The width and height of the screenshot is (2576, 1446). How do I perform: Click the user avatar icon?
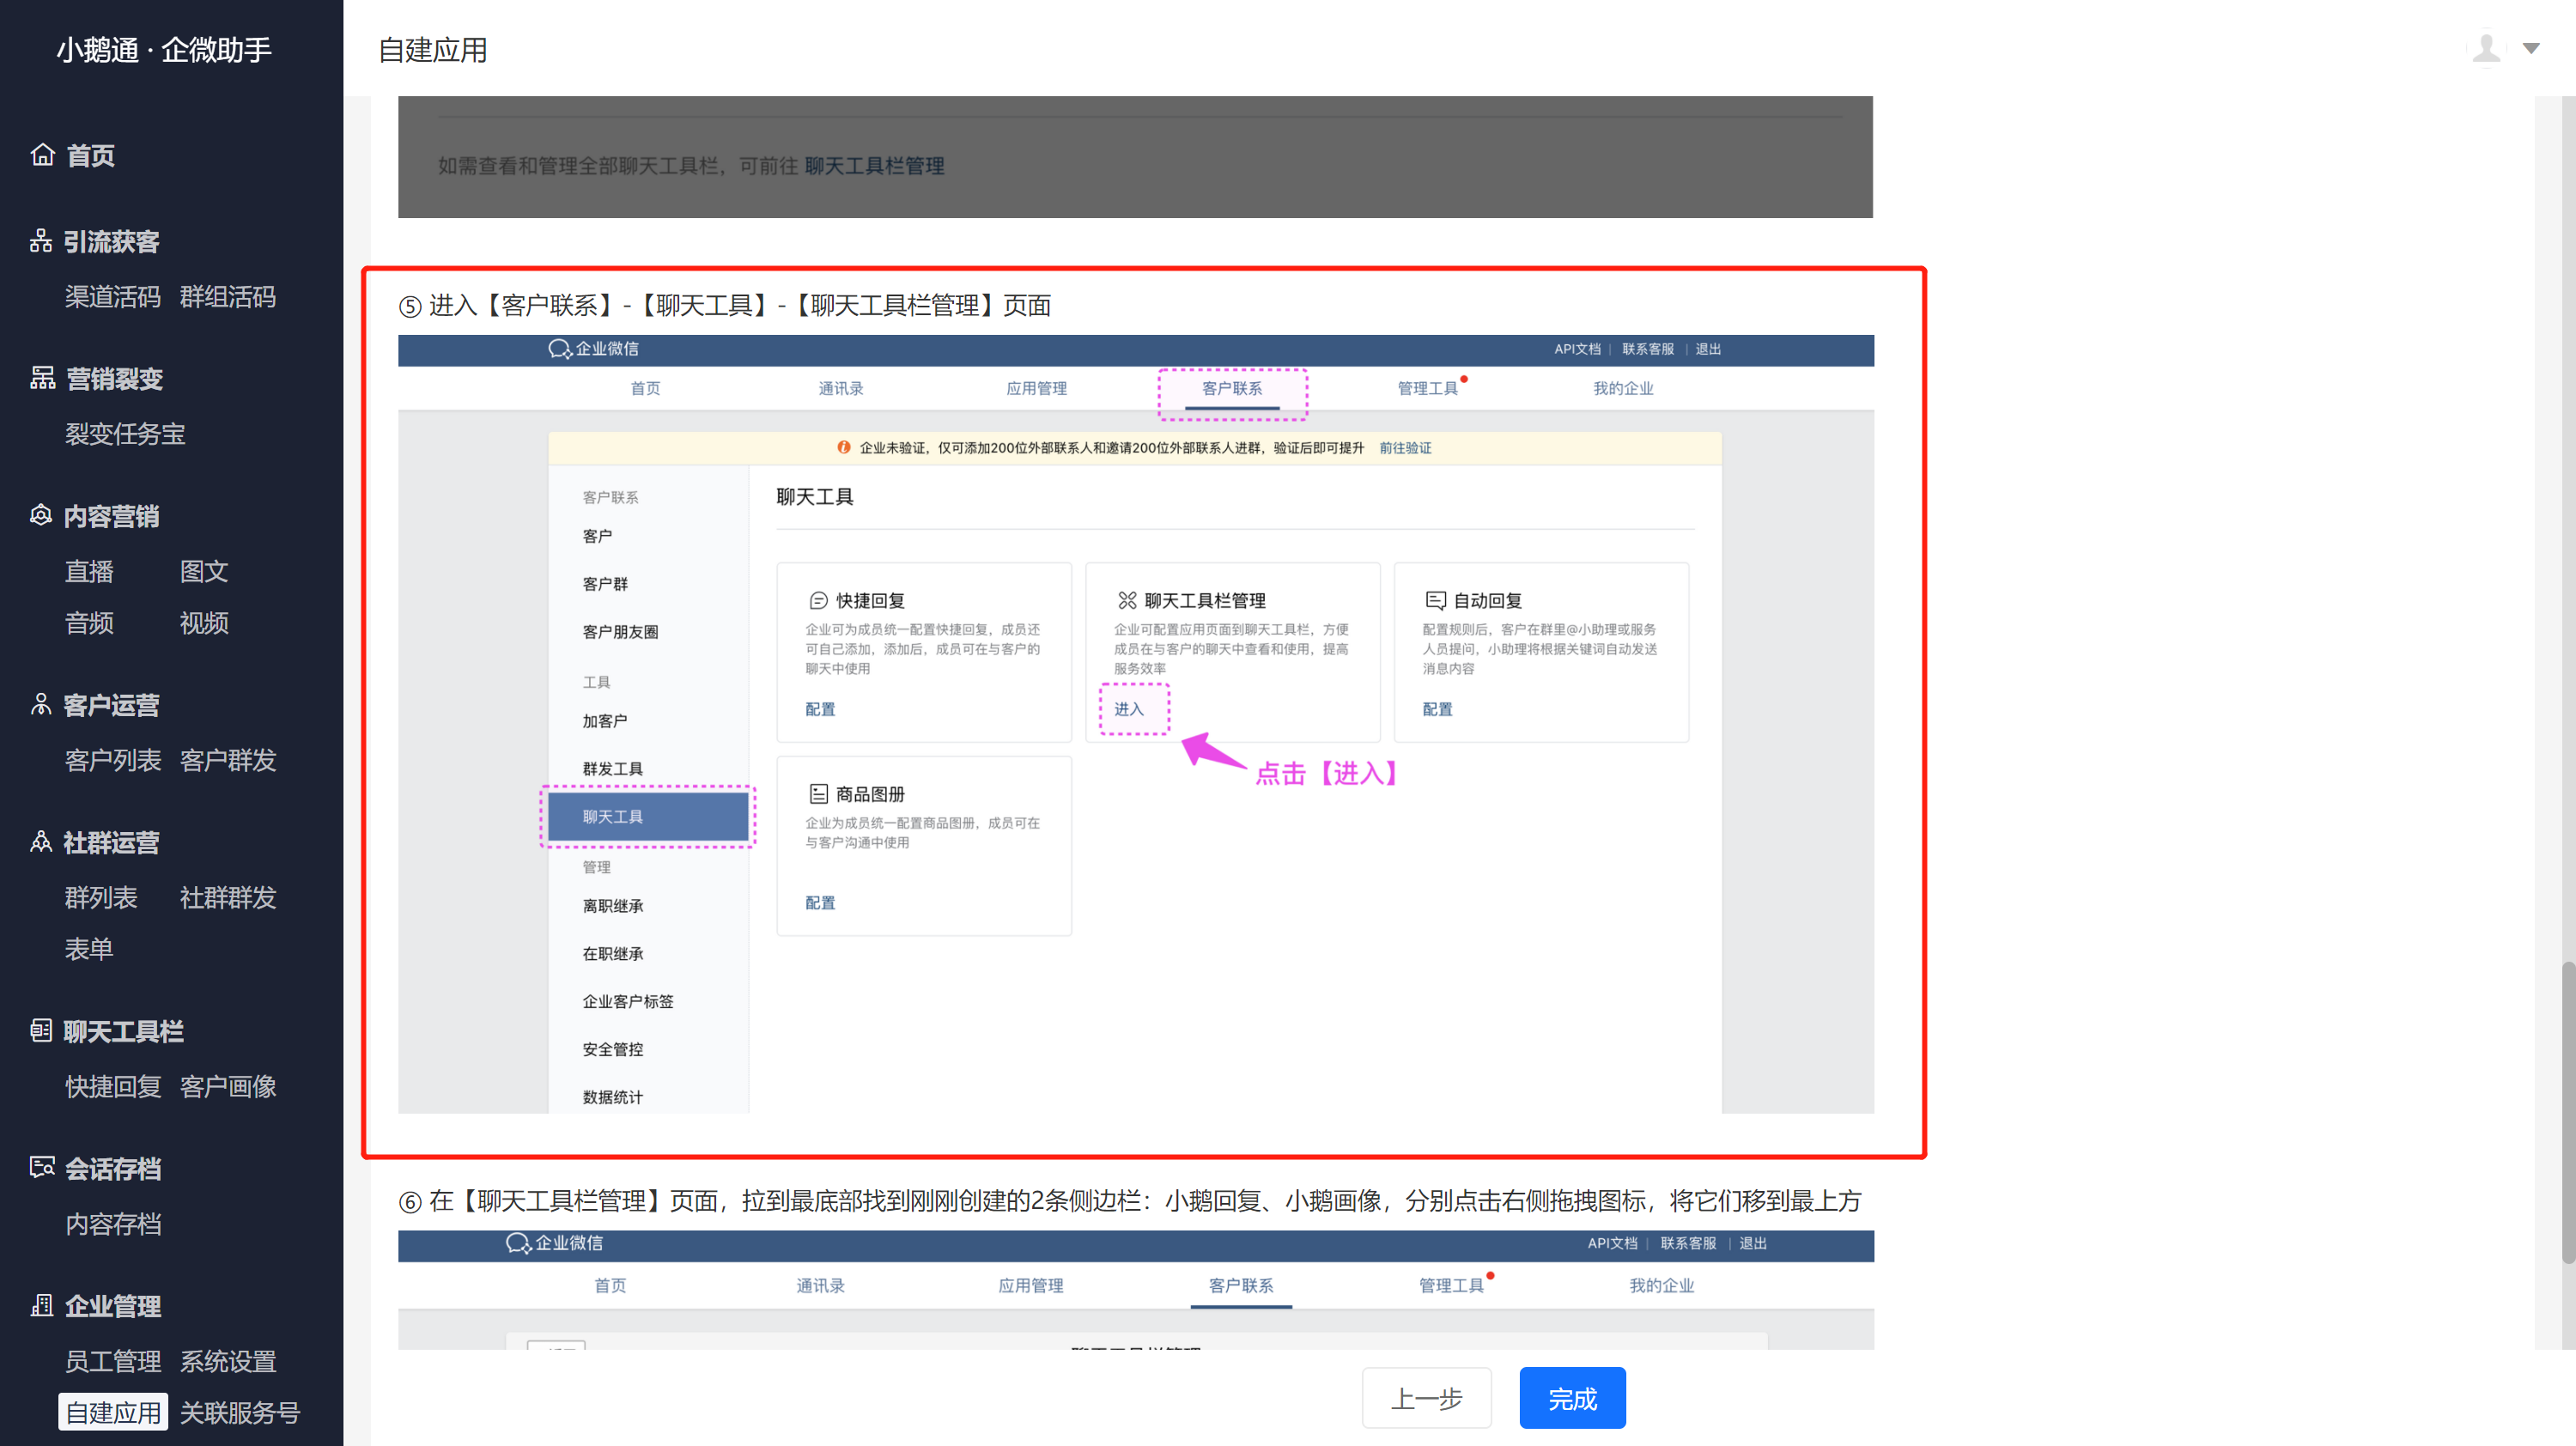point(2487,48)
